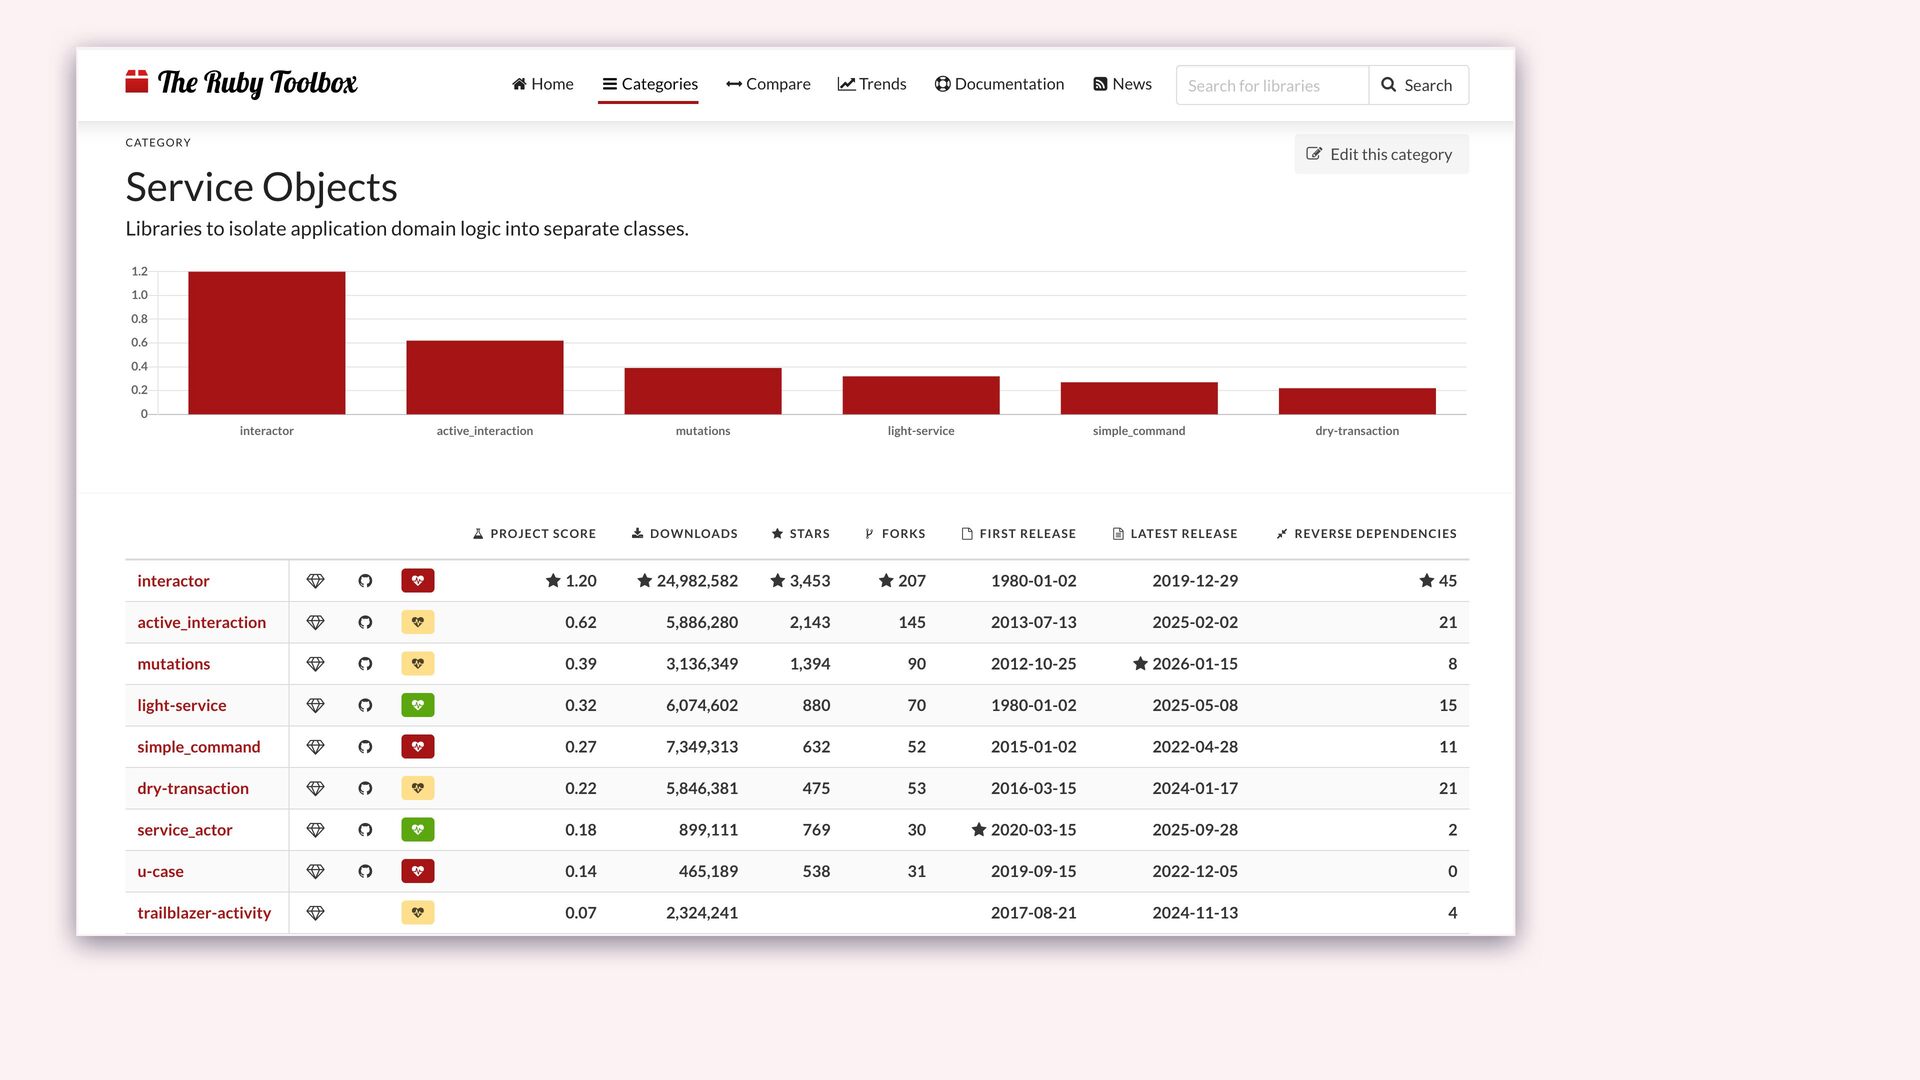Open the interactor RubyGems gem icon

click(315, 581)
